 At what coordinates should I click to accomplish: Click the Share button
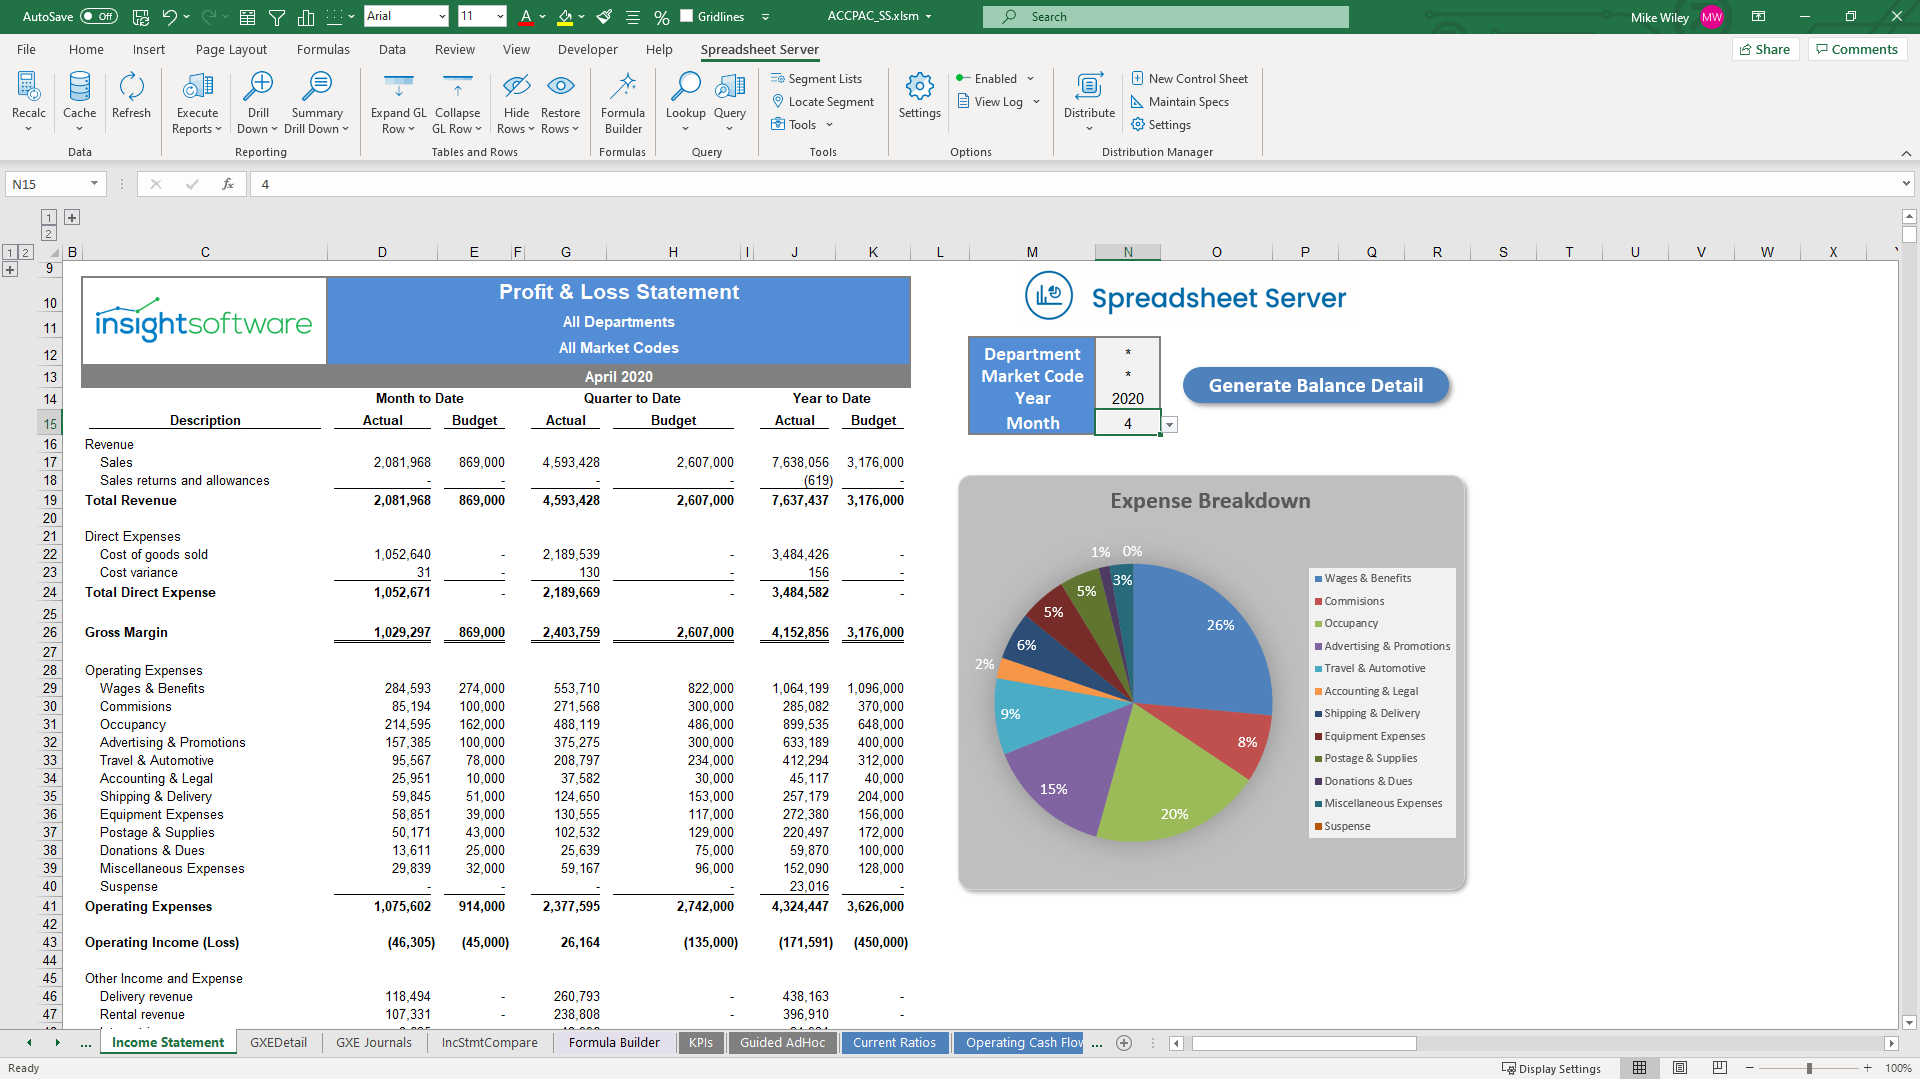[x=1765, y=49]
